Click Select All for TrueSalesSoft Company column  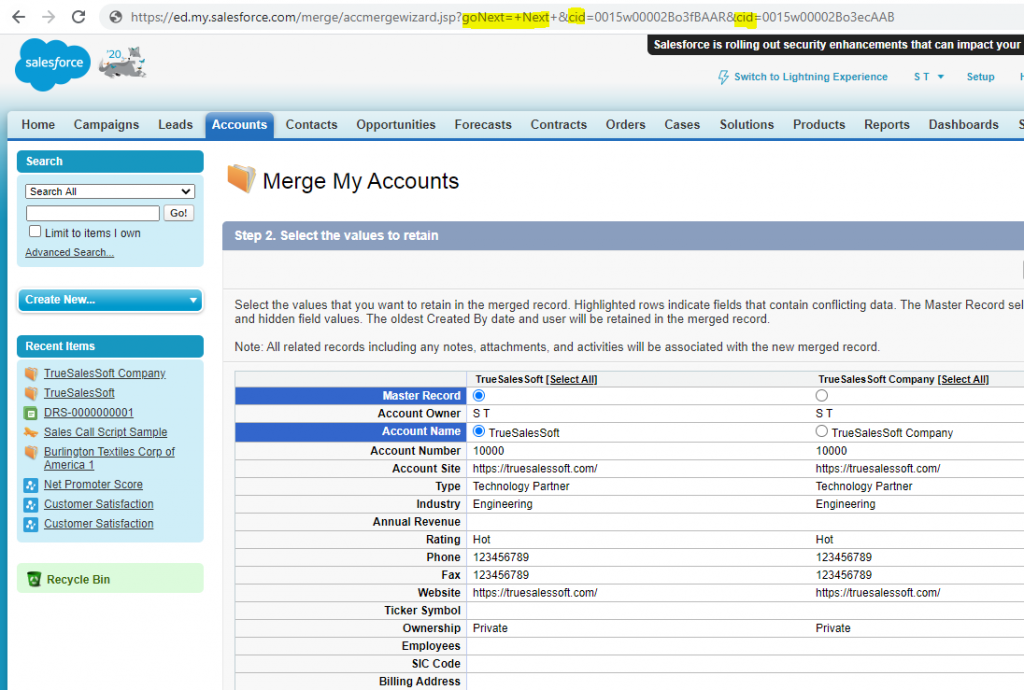pos(963,379)
